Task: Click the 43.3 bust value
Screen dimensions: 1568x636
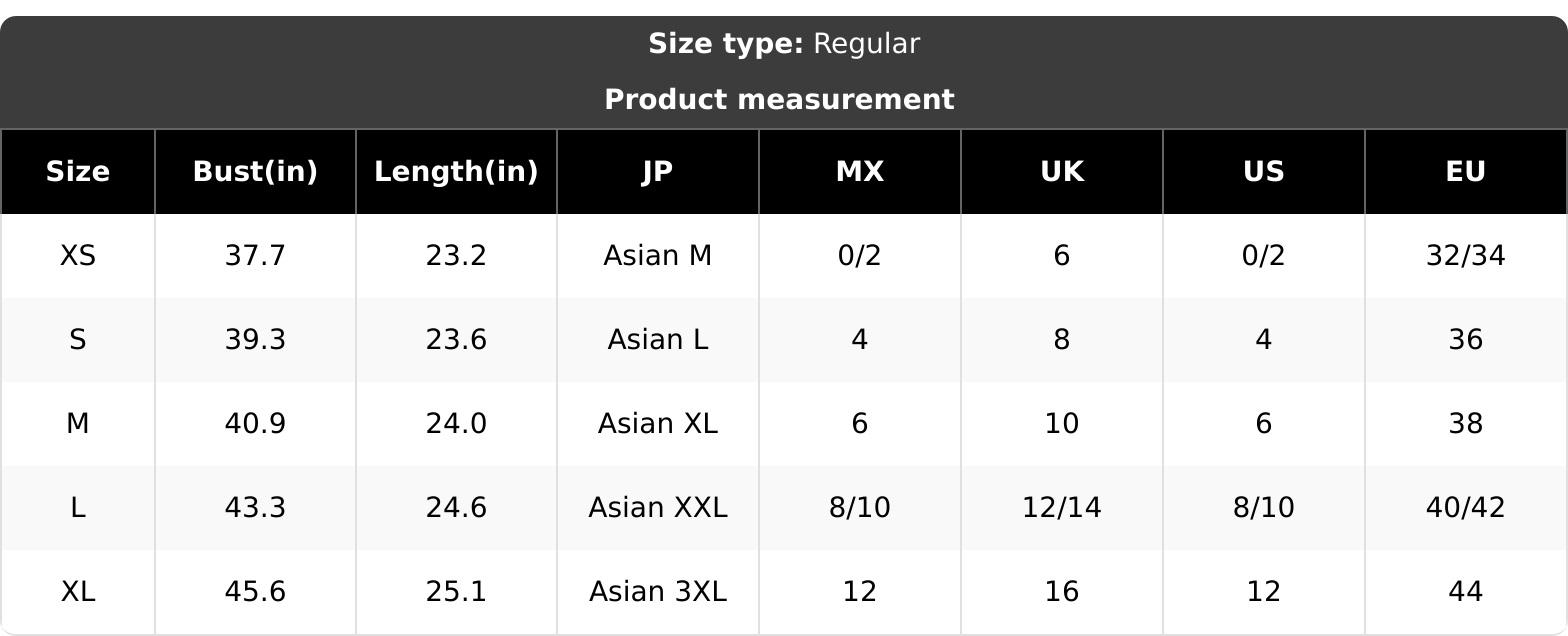Action: coord(255,508)
